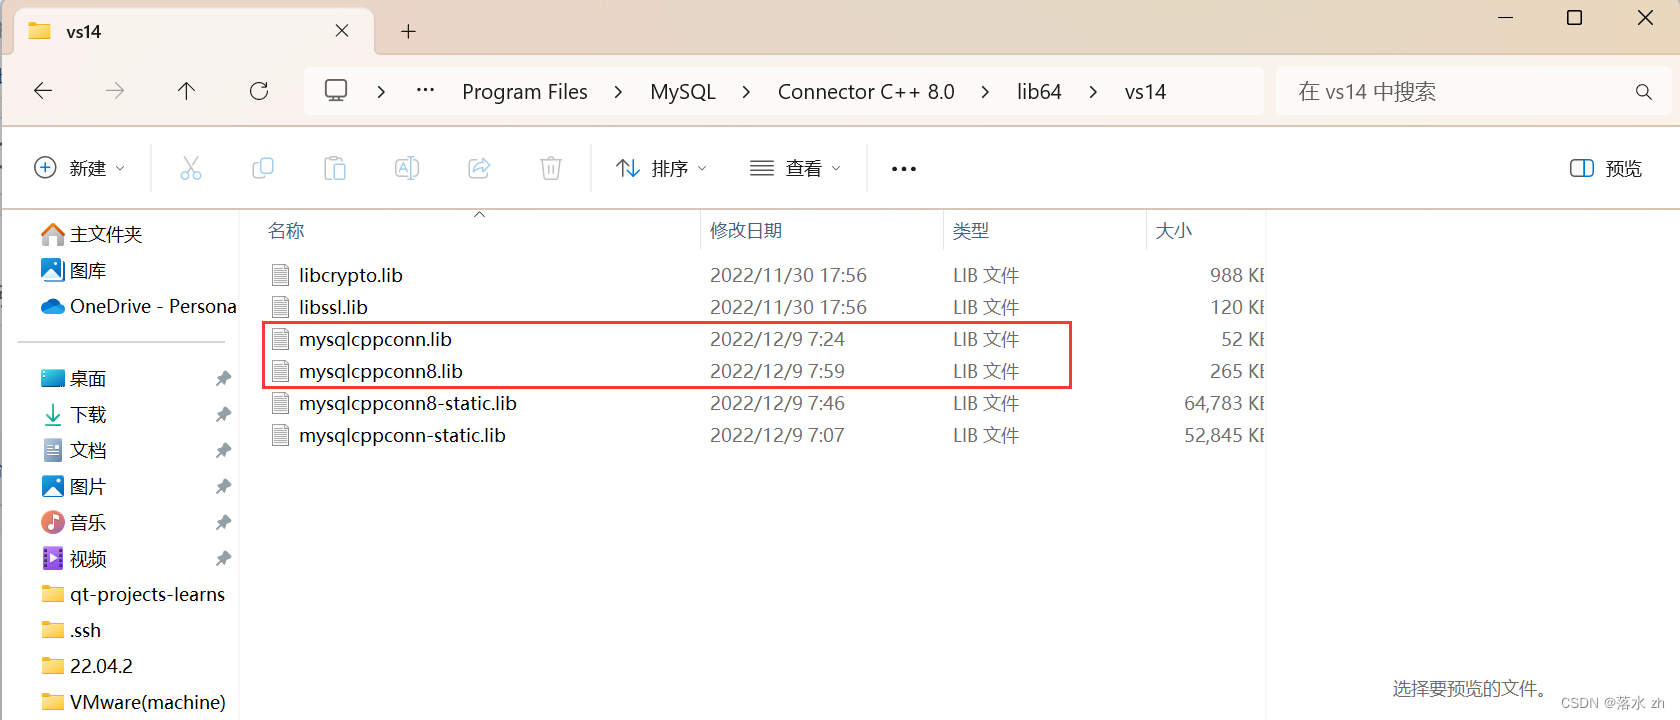The height and width of the screenshot is (720, 1680).
Task: Navigate to Connector C++ 8.0 breadcrumb
Action: coord(866,92)
